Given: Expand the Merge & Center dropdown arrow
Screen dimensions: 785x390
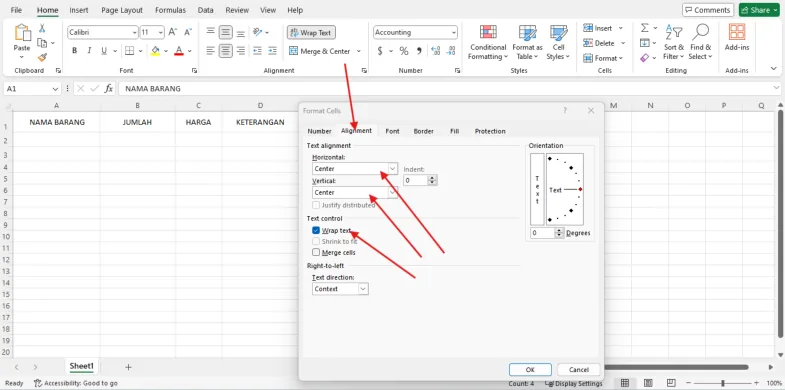Looking at the screenshot, I should pyautogui.click(x=358, y=51).
